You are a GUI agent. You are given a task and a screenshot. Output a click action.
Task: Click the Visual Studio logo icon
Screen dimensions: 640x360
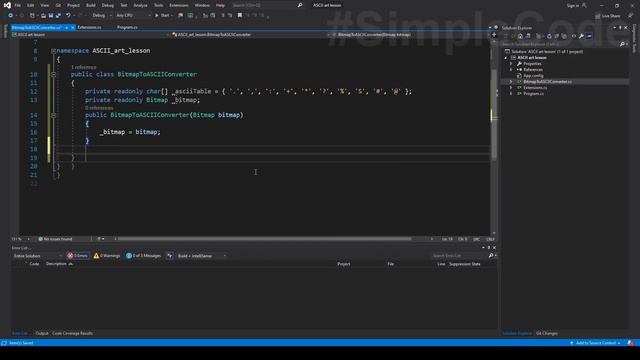click(7, 5)
